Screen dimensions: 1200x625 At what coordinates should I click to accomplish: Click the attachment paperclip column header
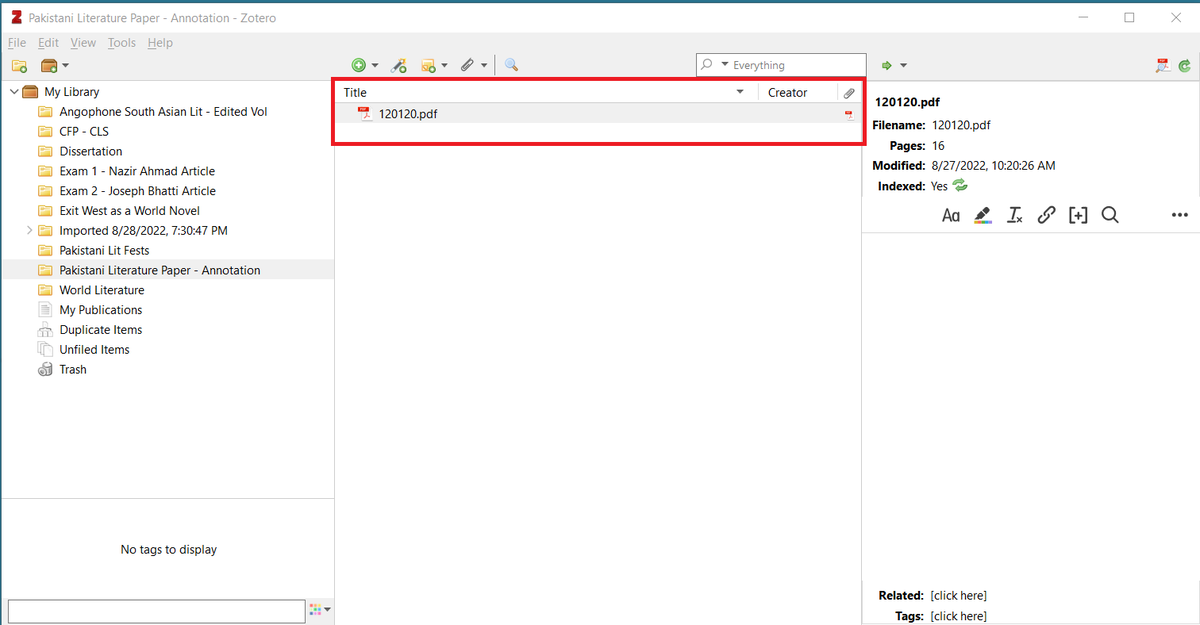[849, 92]
